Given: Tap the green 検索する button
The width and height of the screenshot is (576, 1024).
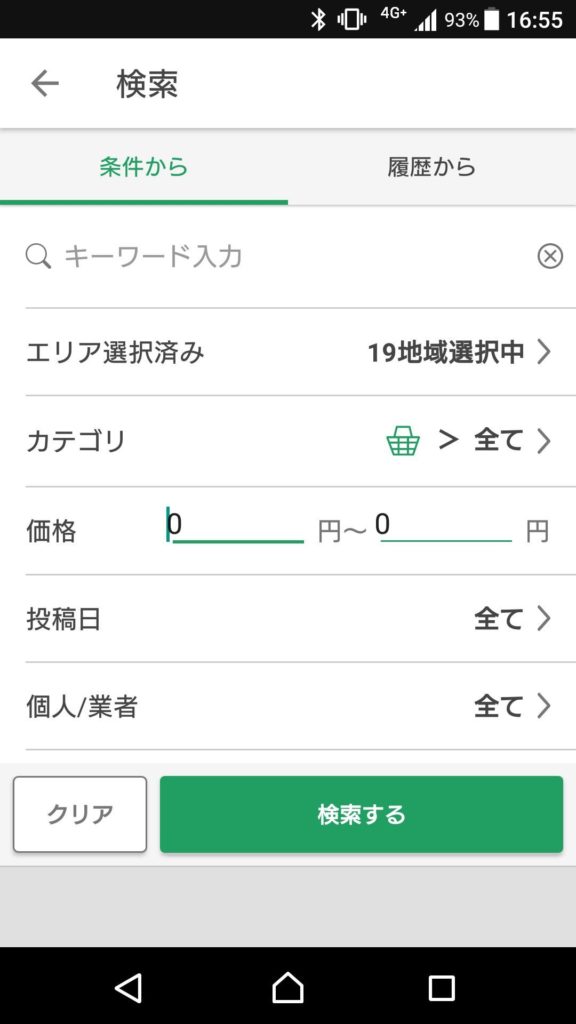Looking at the screenshot, I should tap(361, 814).
